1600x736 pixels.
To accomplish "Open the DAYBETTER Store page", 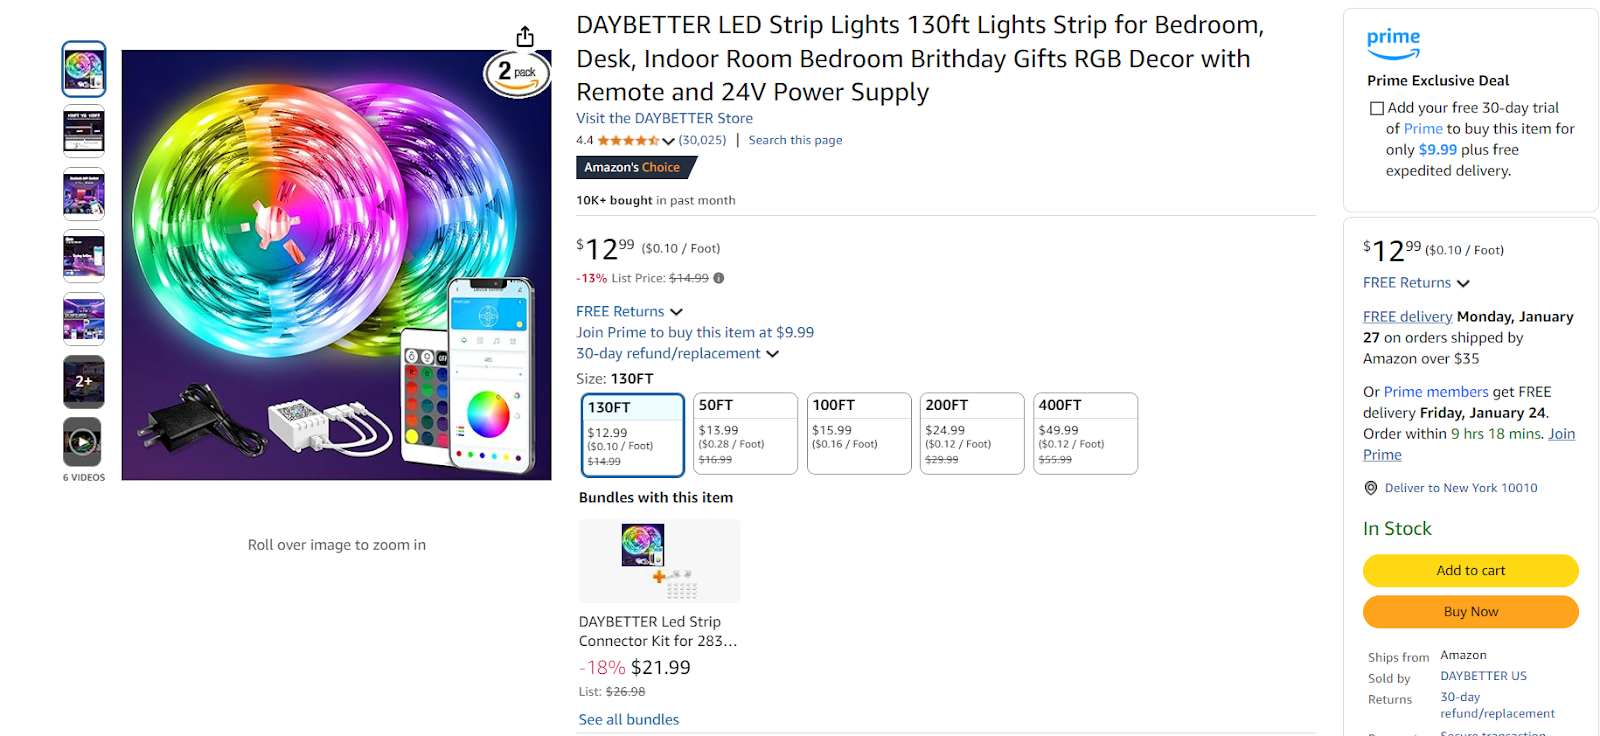I will (663, 118).
